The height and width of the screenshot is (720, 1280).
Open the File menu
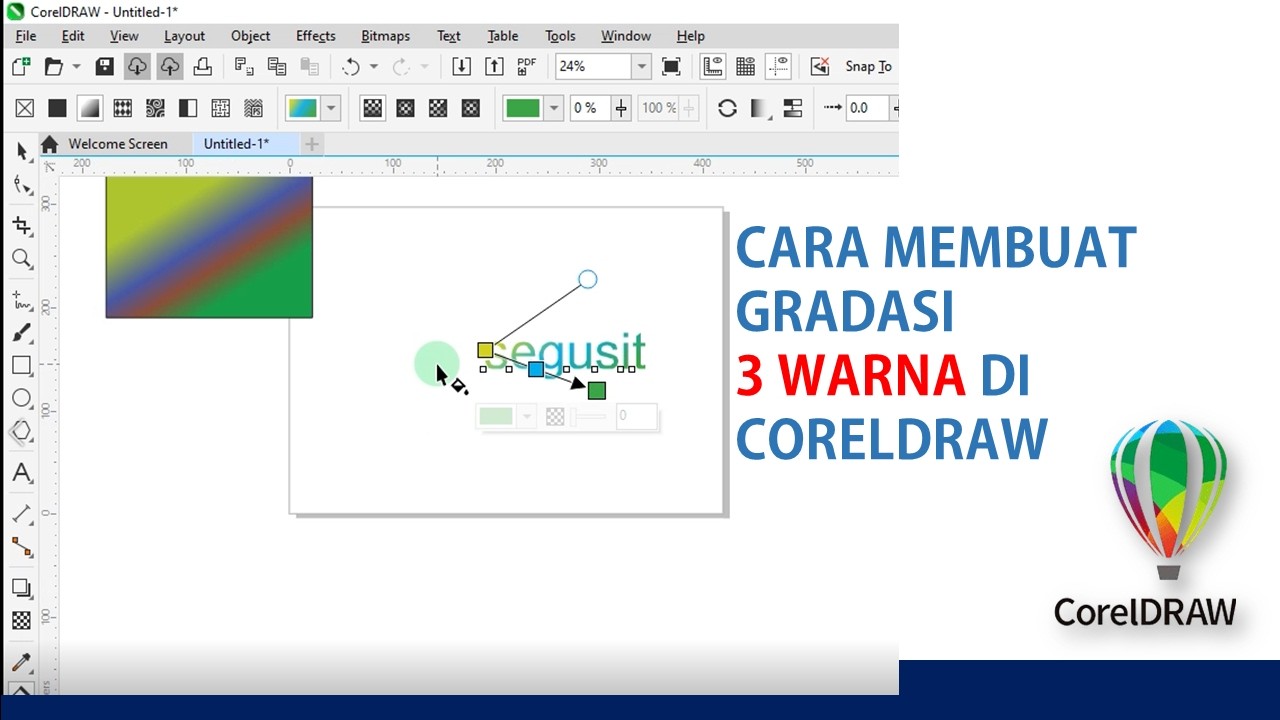26,36
